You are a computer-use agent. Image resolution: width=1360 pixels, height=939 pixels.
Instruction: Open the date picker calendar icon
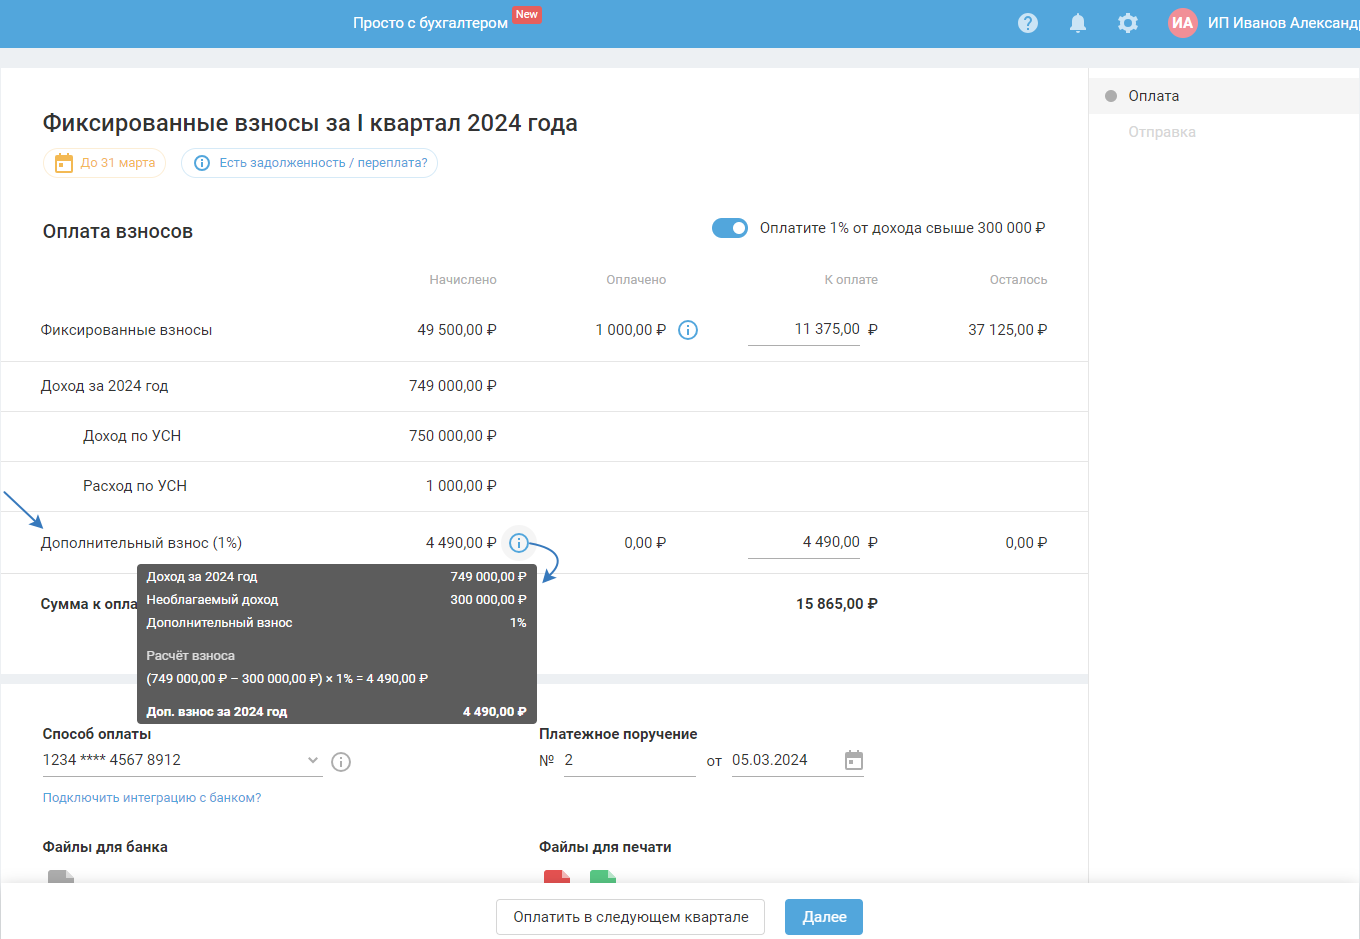point(854,760)
